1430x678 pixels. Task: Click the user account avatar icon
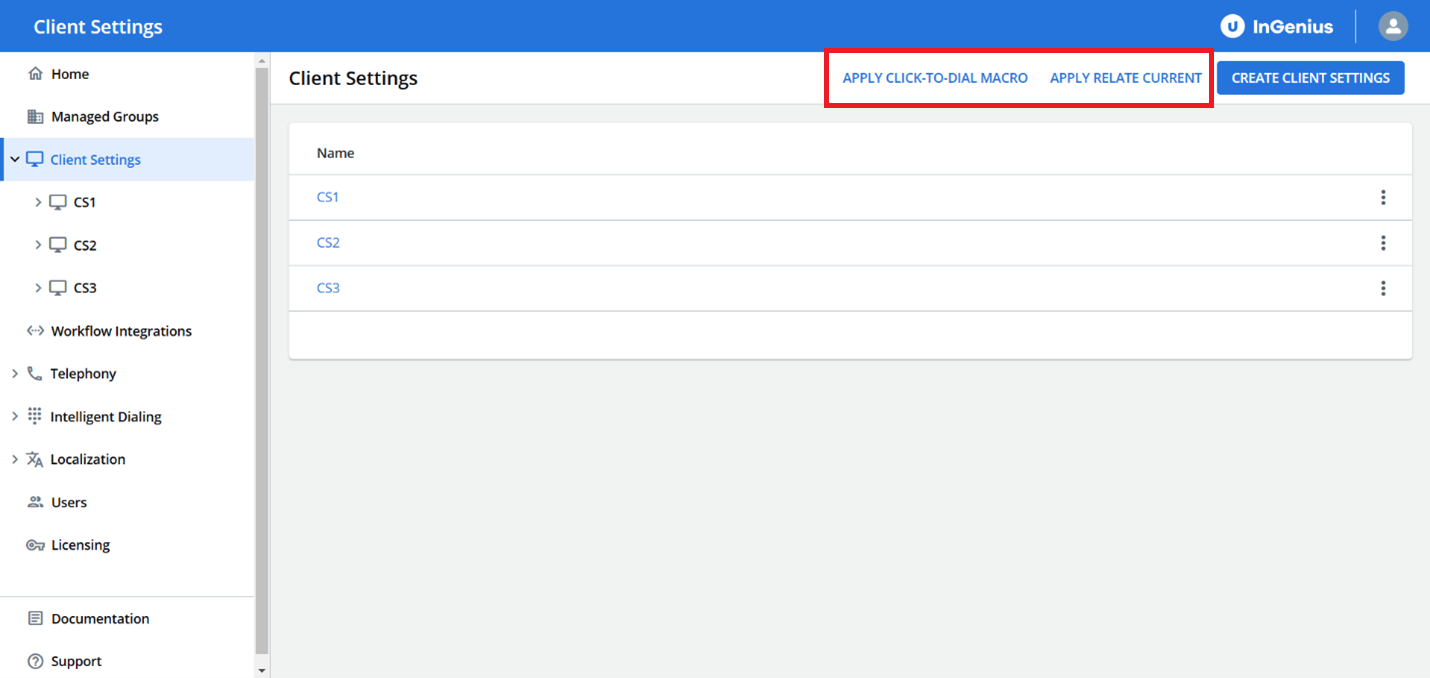tap(1393, 26)
